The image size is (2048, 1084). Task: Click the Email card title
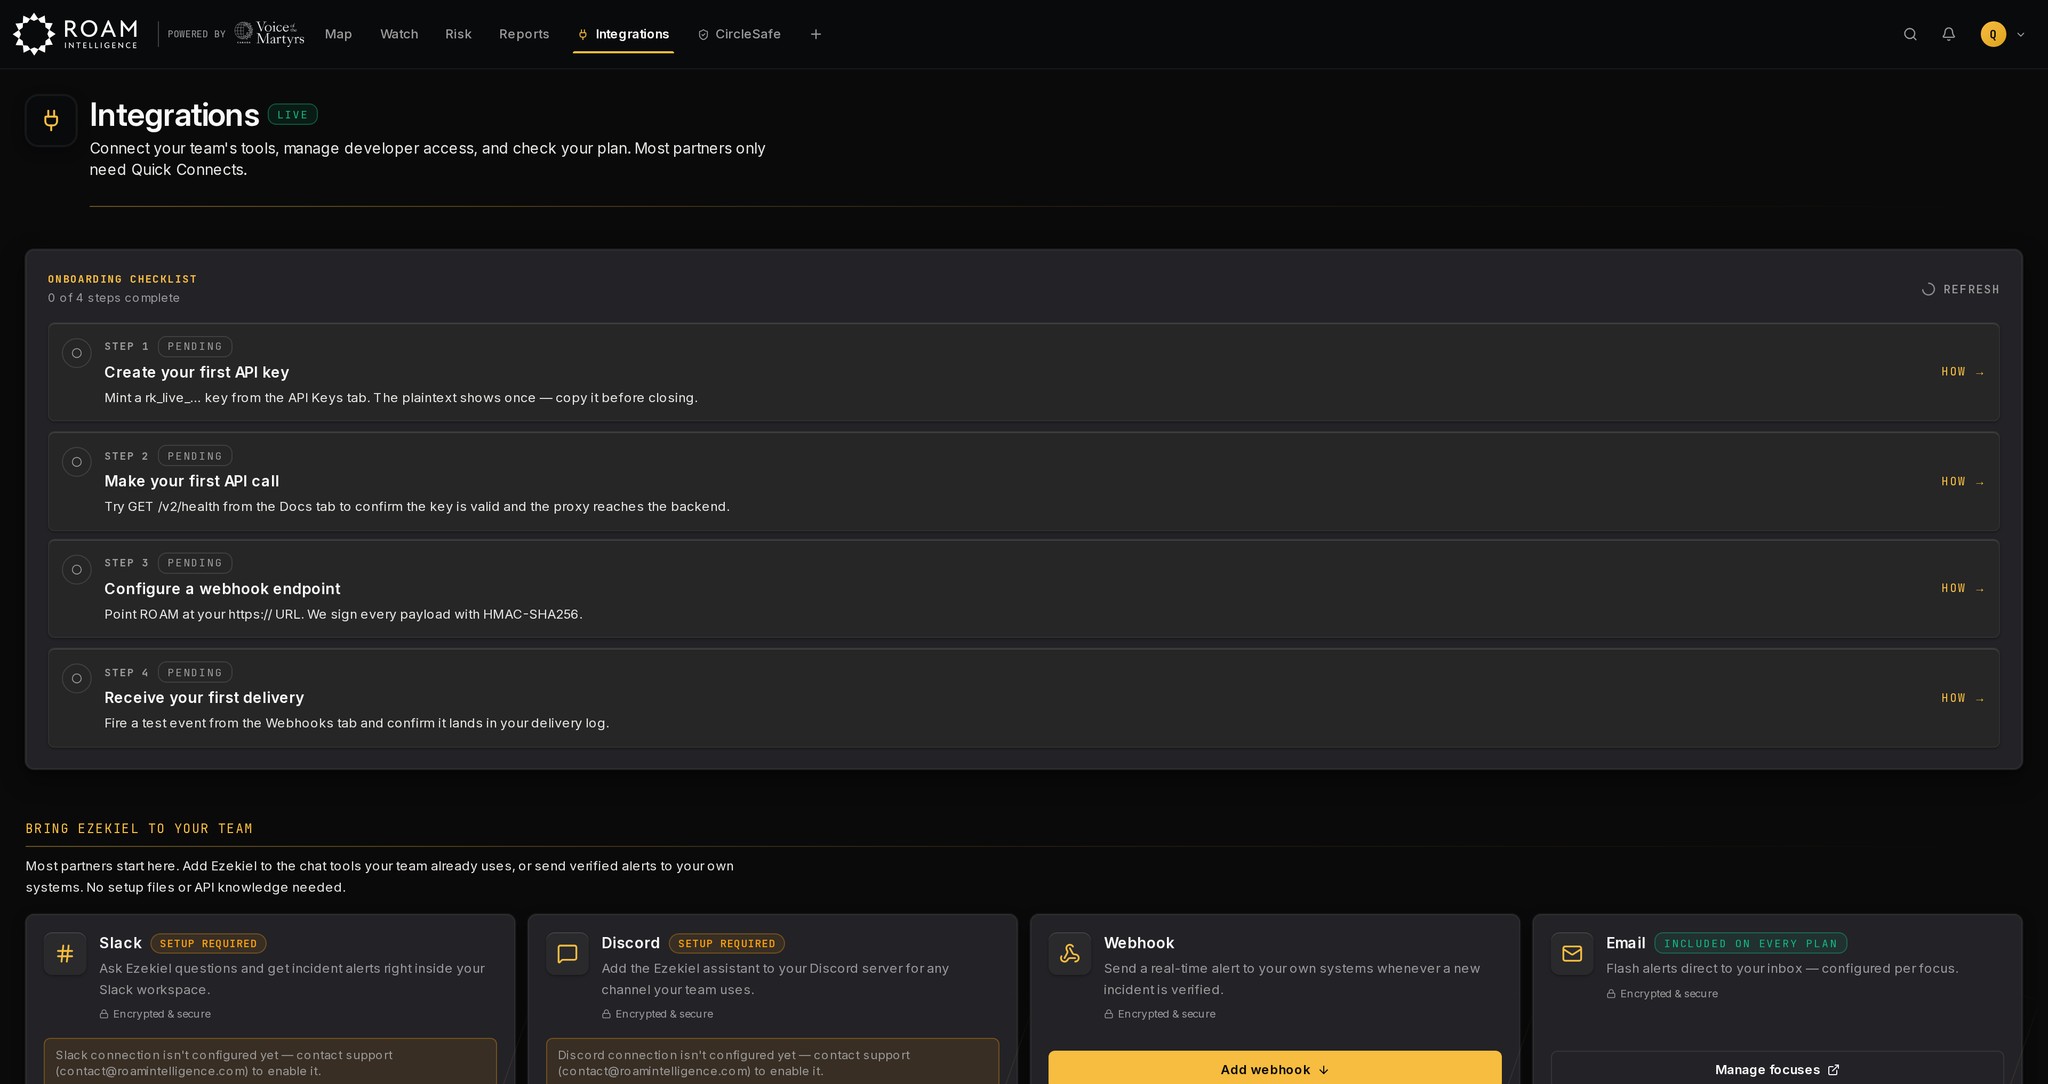click(x=1626, y=943)
